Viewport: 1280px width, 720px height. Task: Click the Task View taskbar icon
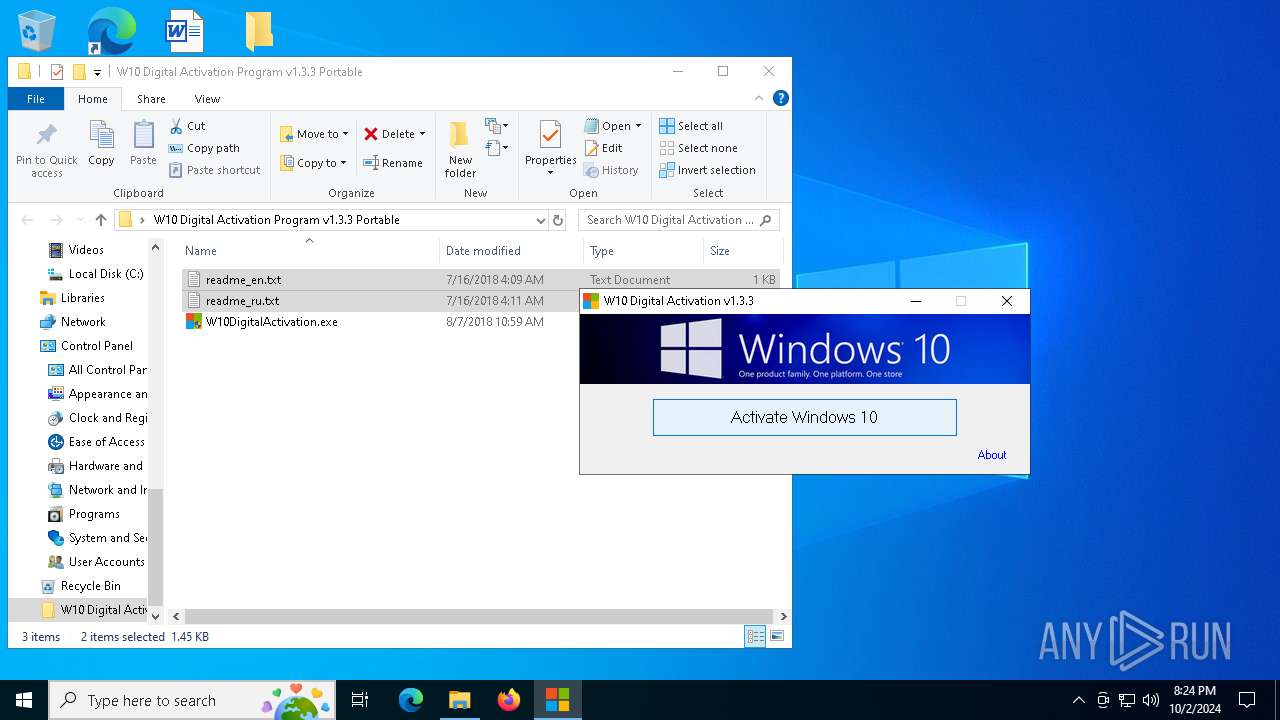click(x=360, y=700)
